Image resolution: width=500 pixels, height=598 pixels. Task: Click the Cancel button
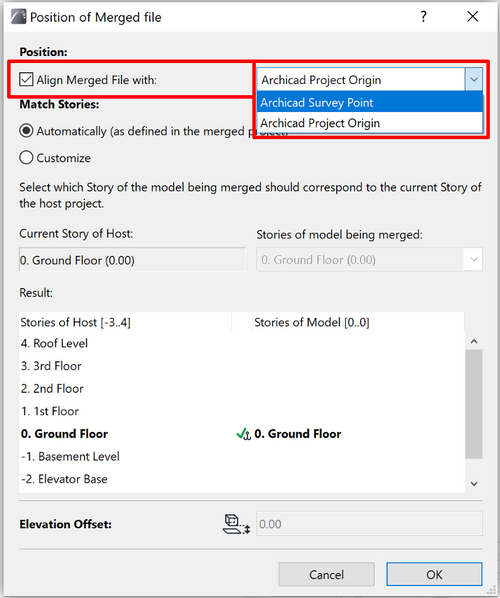tap(326, 574)
